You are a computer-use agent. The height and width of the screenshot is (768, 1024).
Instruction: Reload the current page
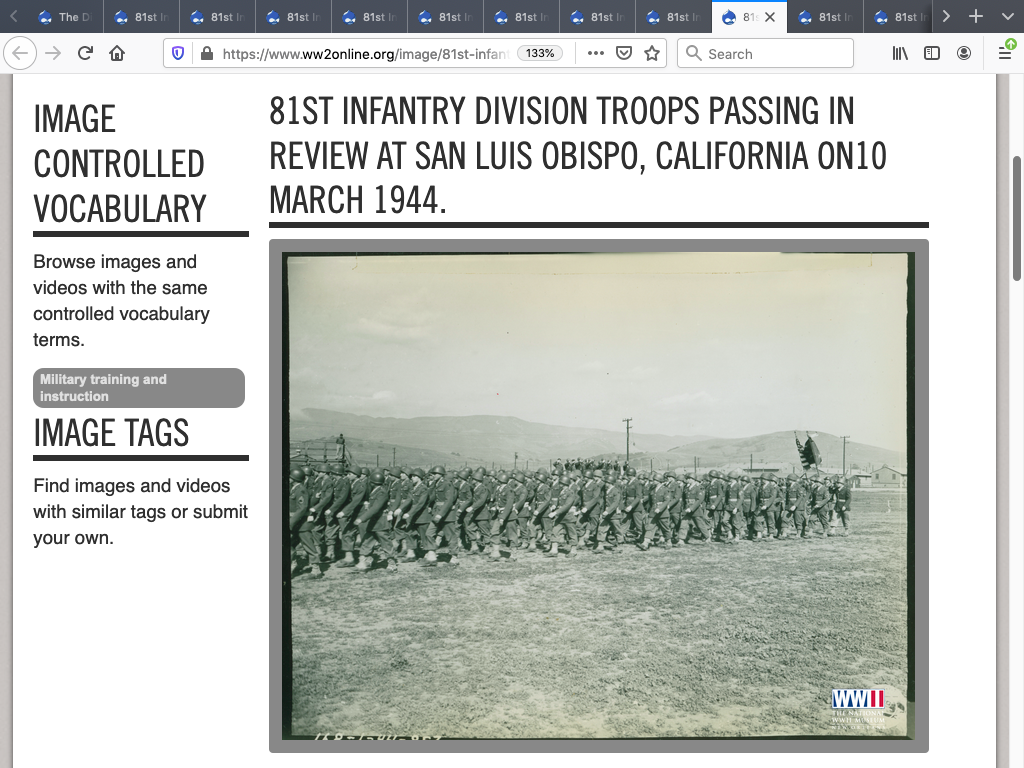[85, 54]
